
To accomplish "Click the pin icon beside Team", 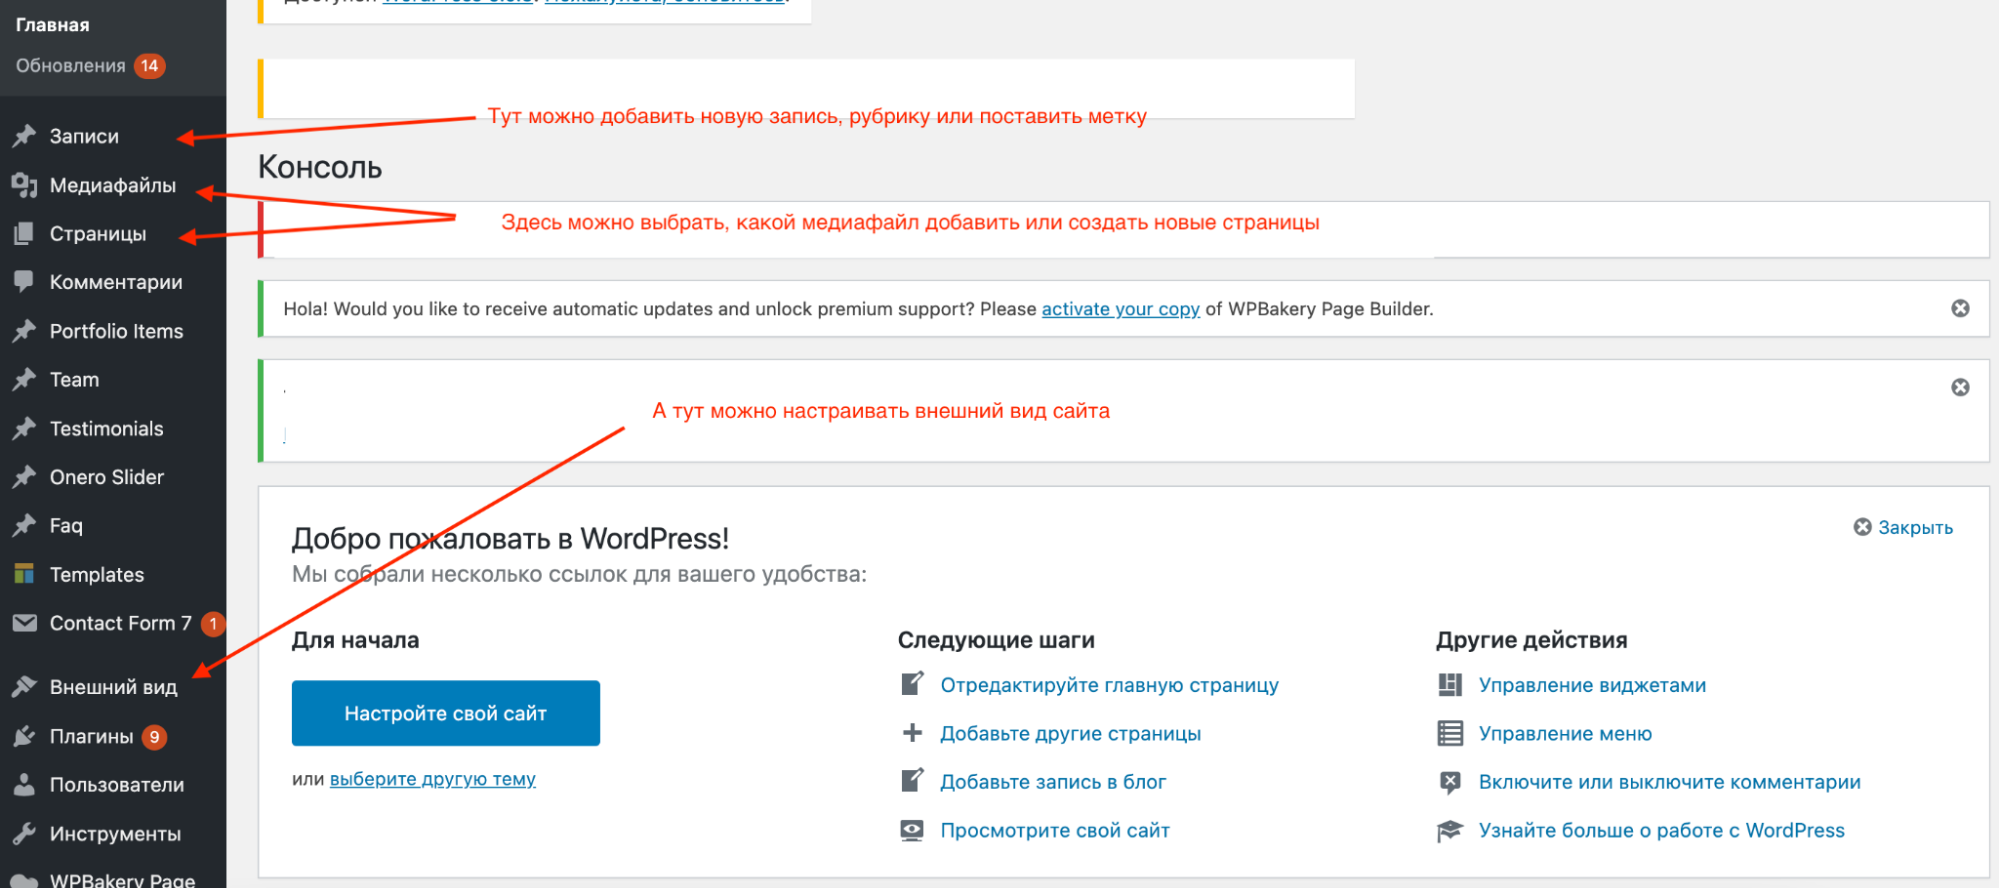I will click(24, 380).
